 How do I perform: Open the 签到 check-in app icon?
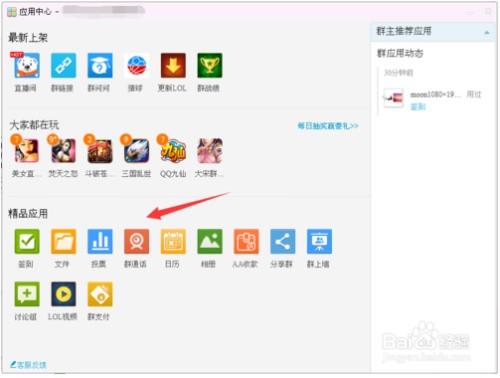pyautogui.click(x=27, y=241)
